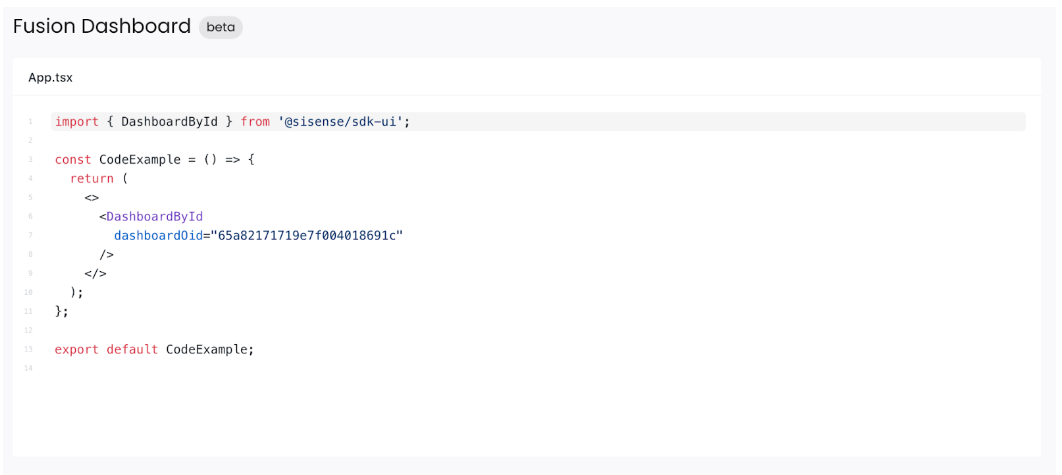Click the from keyword in the import statement
Image resolution: width=1062 pixels, height=475 pixels.
[255, 122]
